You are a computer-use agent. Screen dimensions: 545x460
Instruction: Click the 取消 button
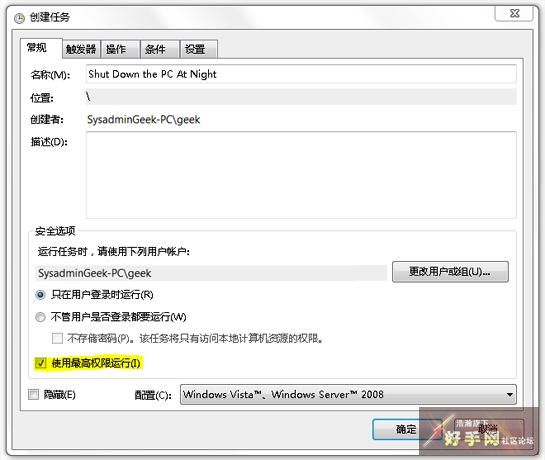[488, 429]
